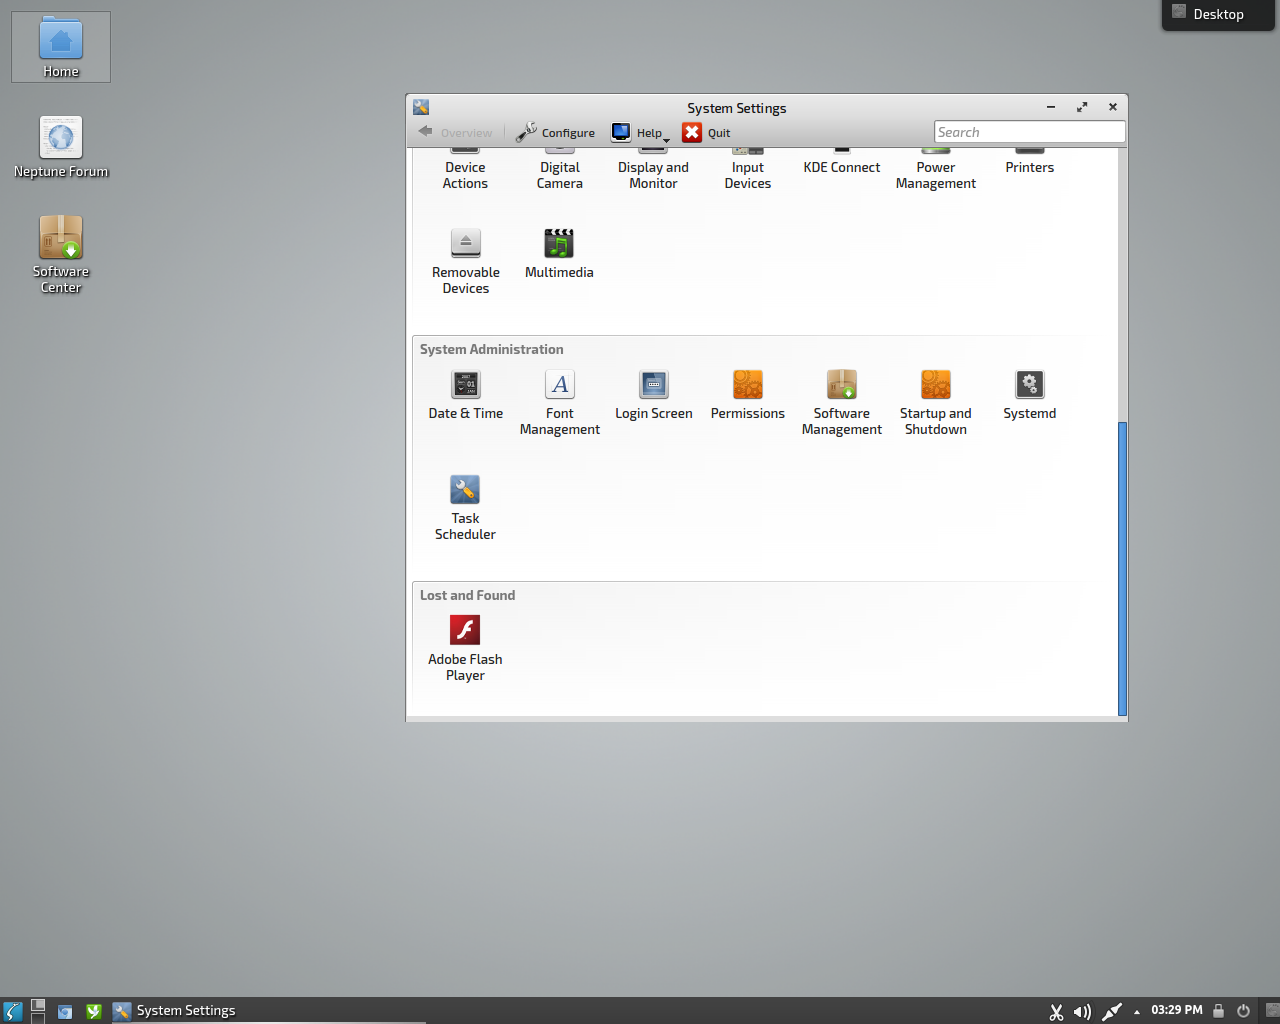Open the Permissions module
1280x1024 pixels.
coord(747,395)
